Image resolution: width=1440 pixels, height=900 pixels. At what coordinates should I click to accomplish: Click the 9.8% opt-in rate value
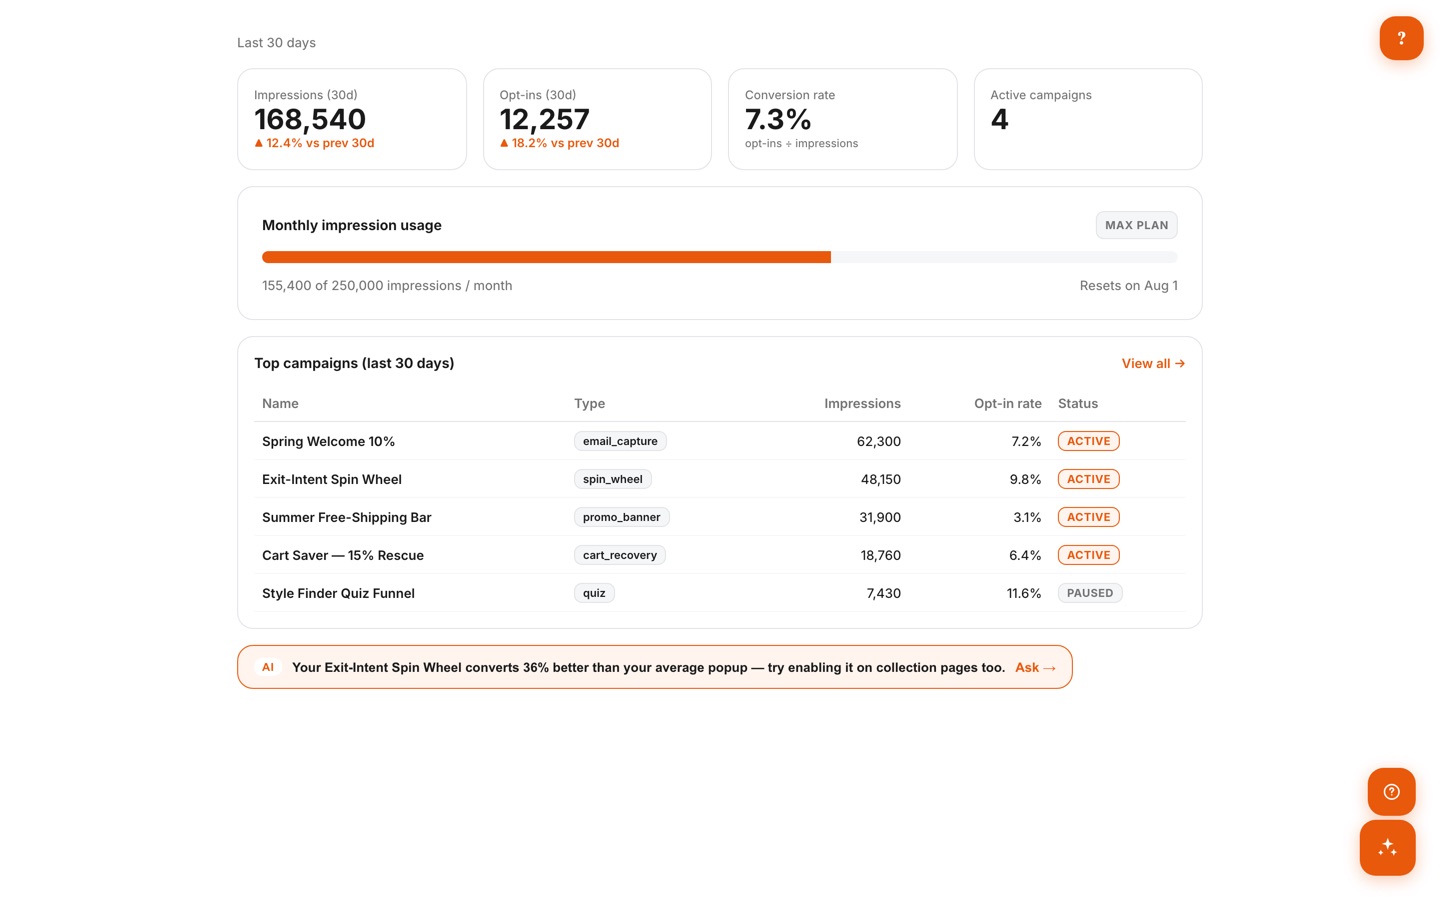(1025, 479)
